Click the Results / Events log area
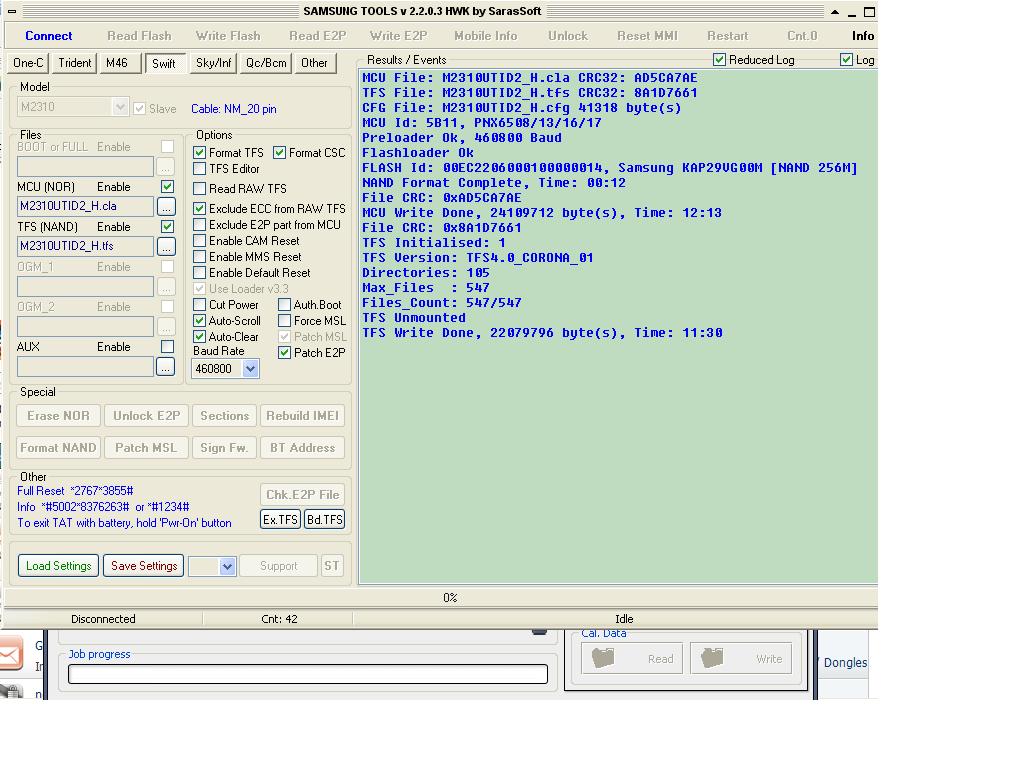 (x=618, y=327)
